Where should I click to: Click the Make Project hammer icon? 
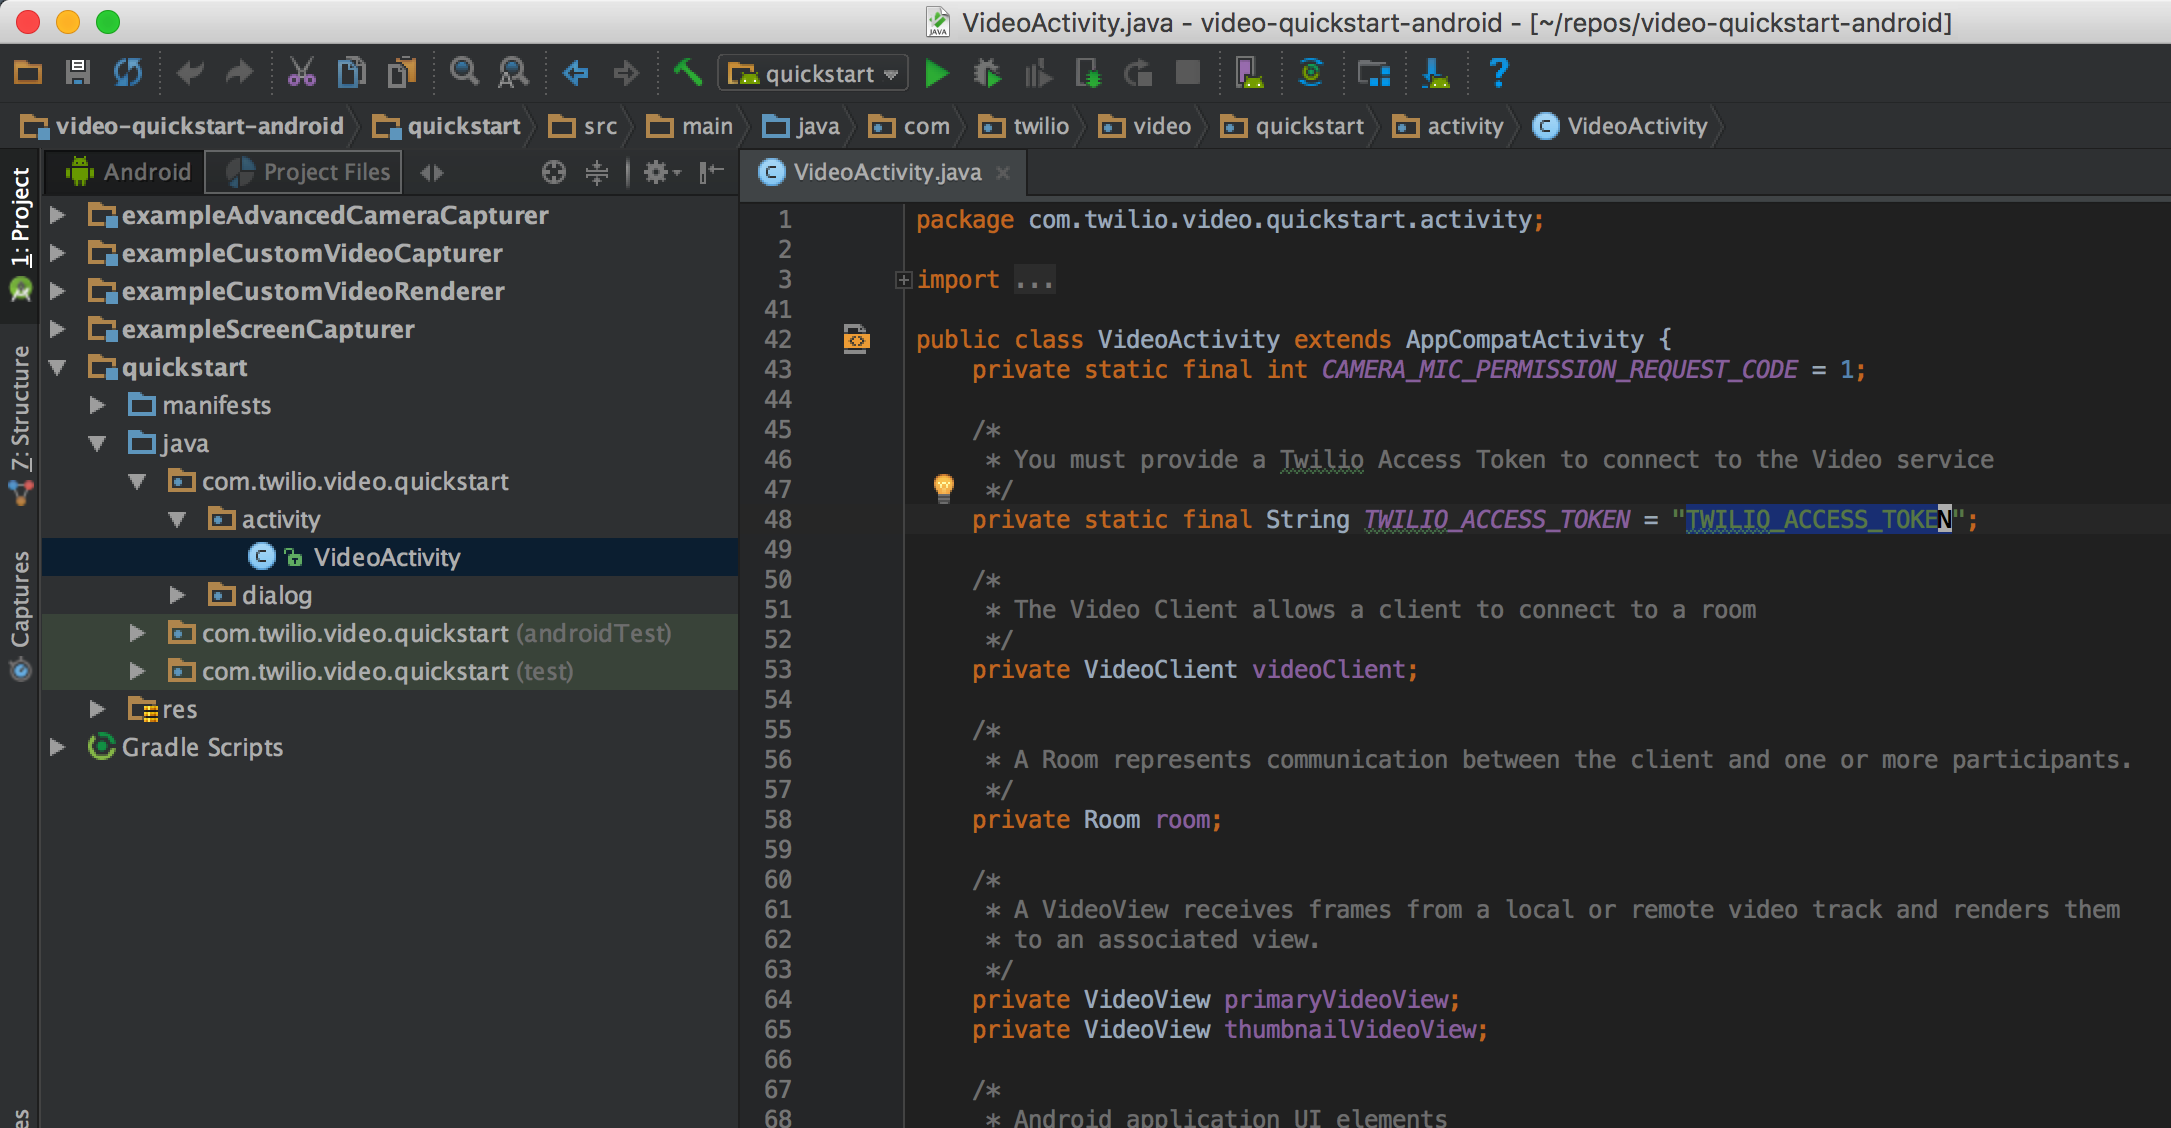tap(687, 73)
